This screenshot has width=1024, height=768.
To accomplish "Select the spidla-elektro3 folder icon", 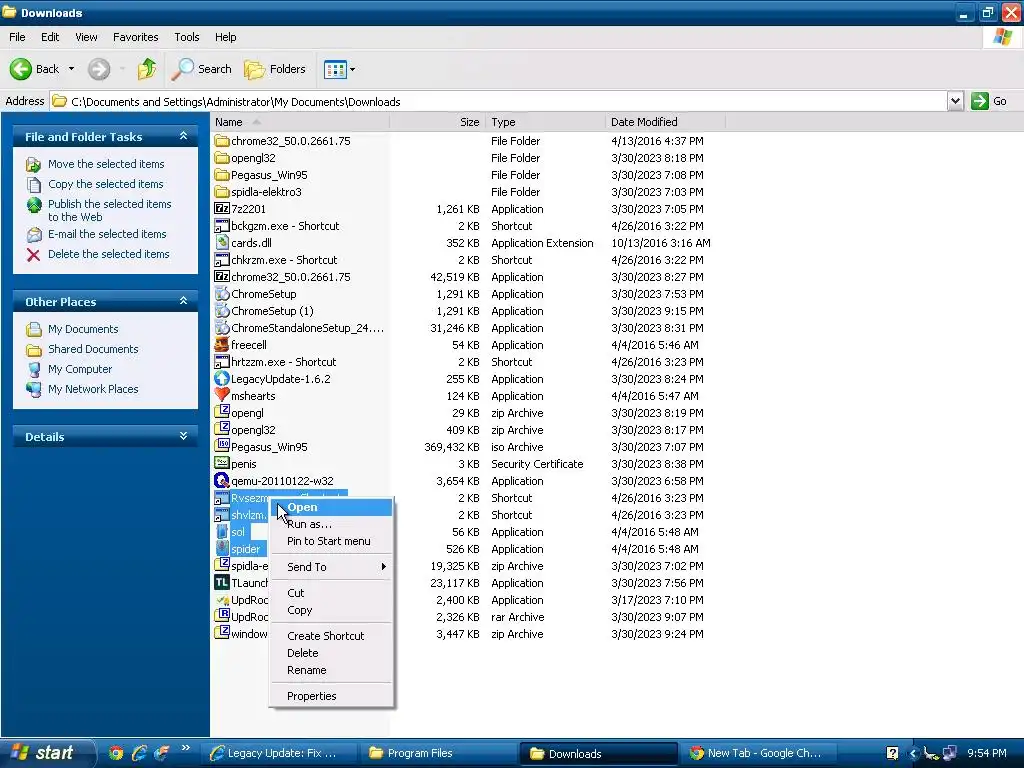I will point(222,191).
